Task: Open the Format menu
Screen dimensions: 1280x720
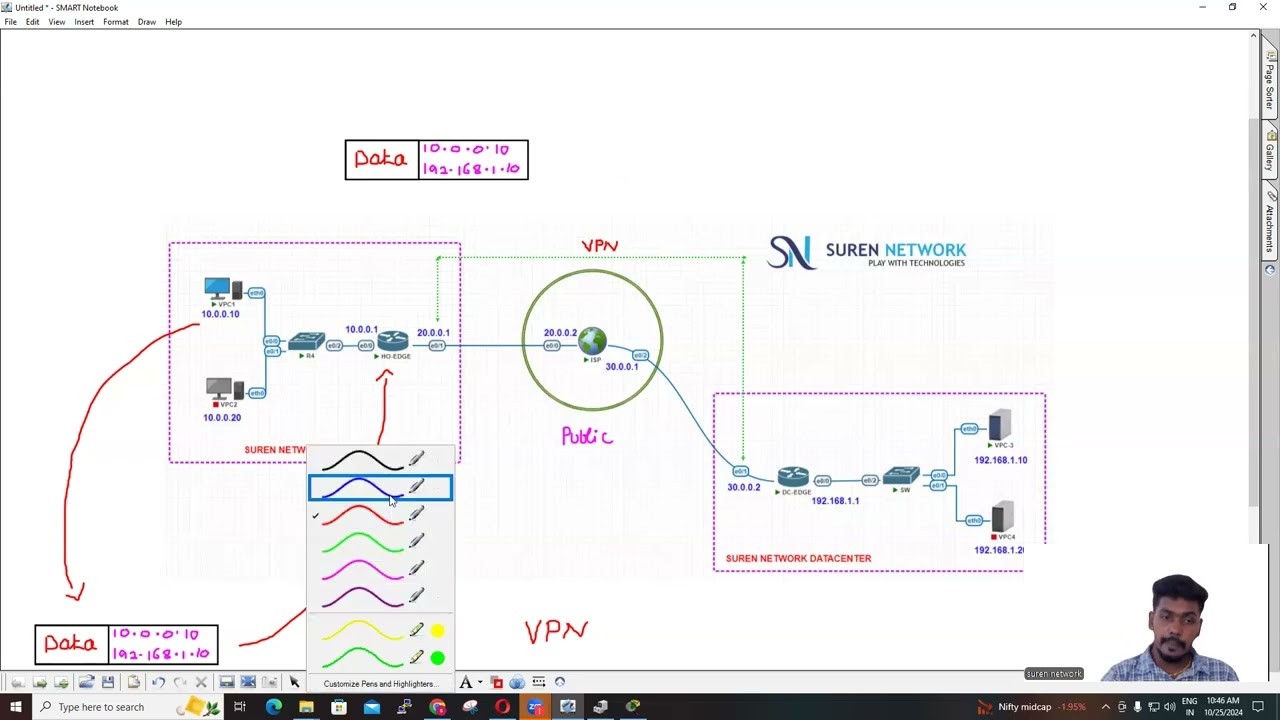Action: tap(115, 22)
